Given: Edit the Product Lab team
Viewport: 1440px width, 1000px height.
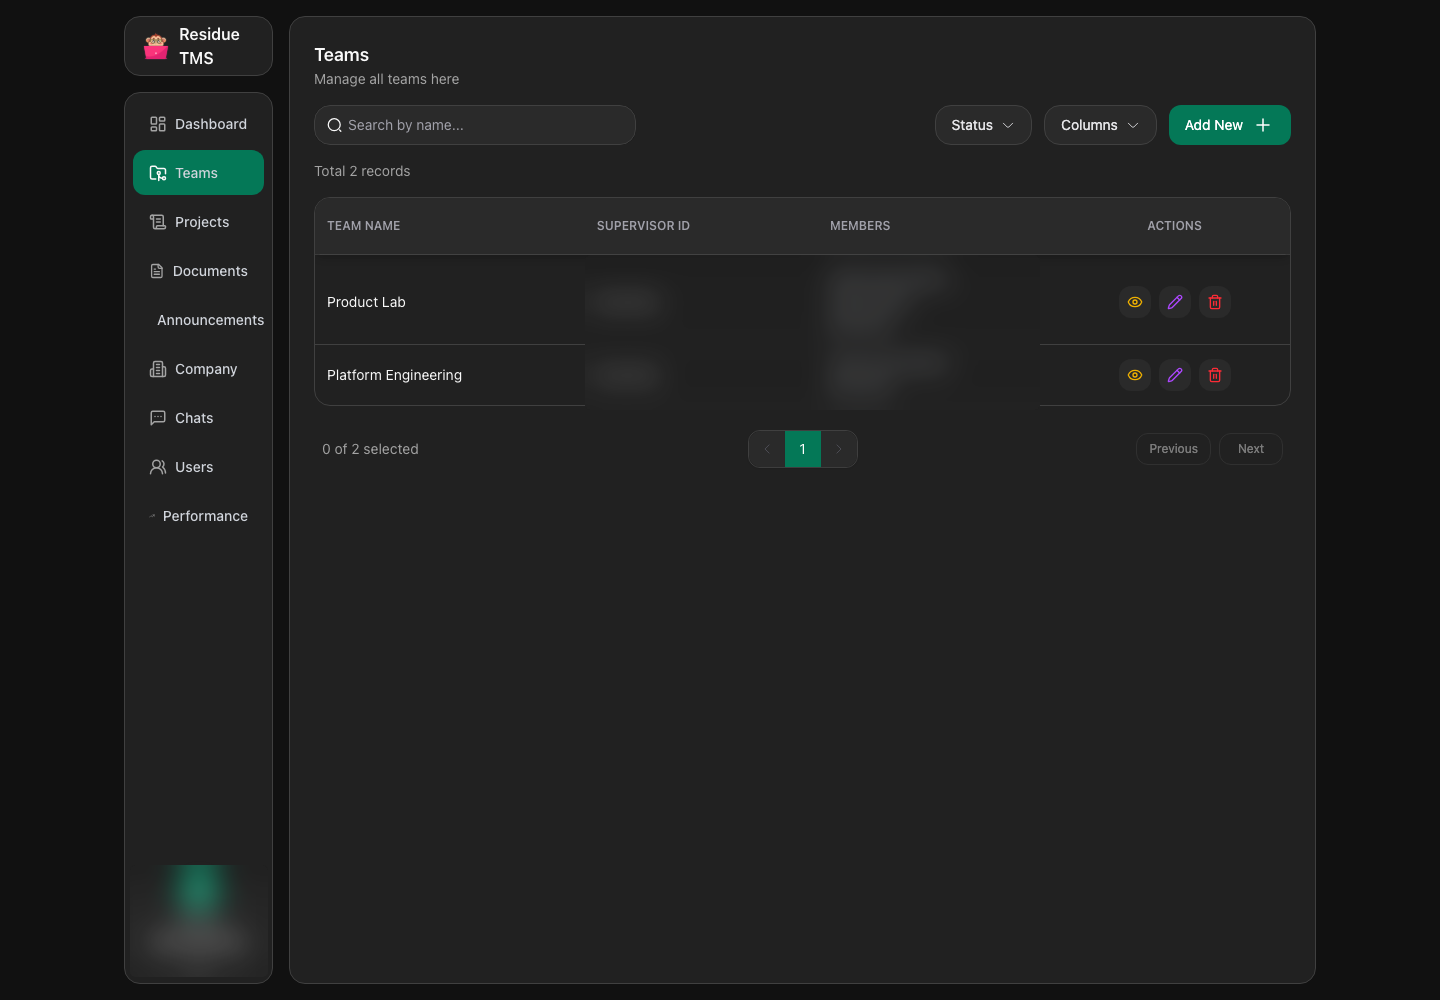Looking at the screenshot, I should point(1175,302).
